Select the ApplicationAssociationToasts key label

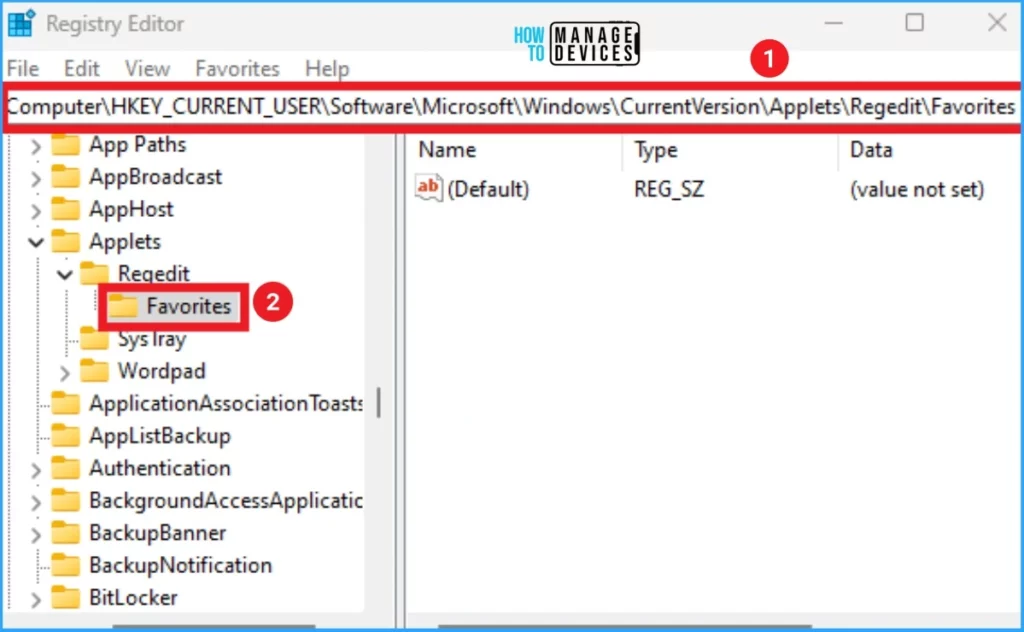(226, 403)
